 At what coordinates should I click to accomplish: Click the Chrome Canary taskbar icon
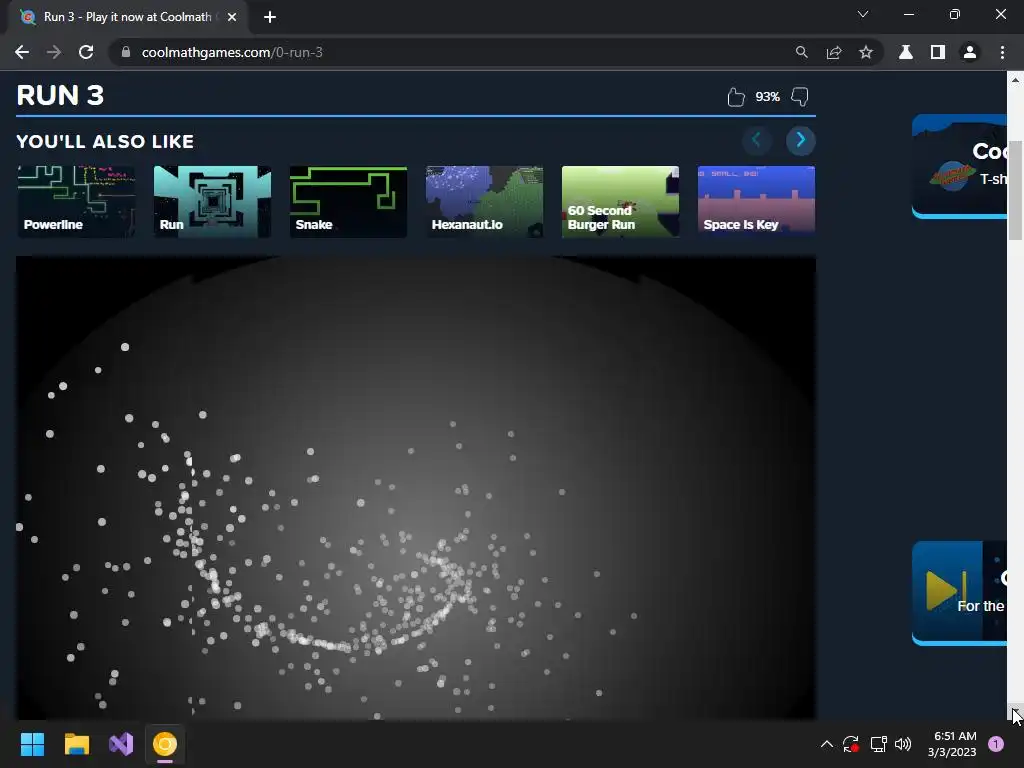tap(165, 744)
